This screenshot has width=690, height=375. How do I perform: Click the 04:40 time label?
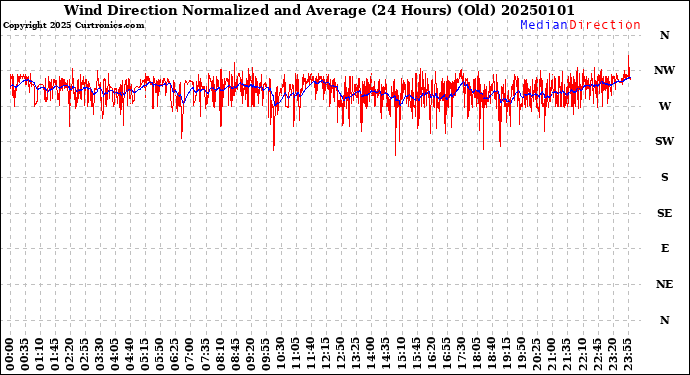[x=130, y=354]
